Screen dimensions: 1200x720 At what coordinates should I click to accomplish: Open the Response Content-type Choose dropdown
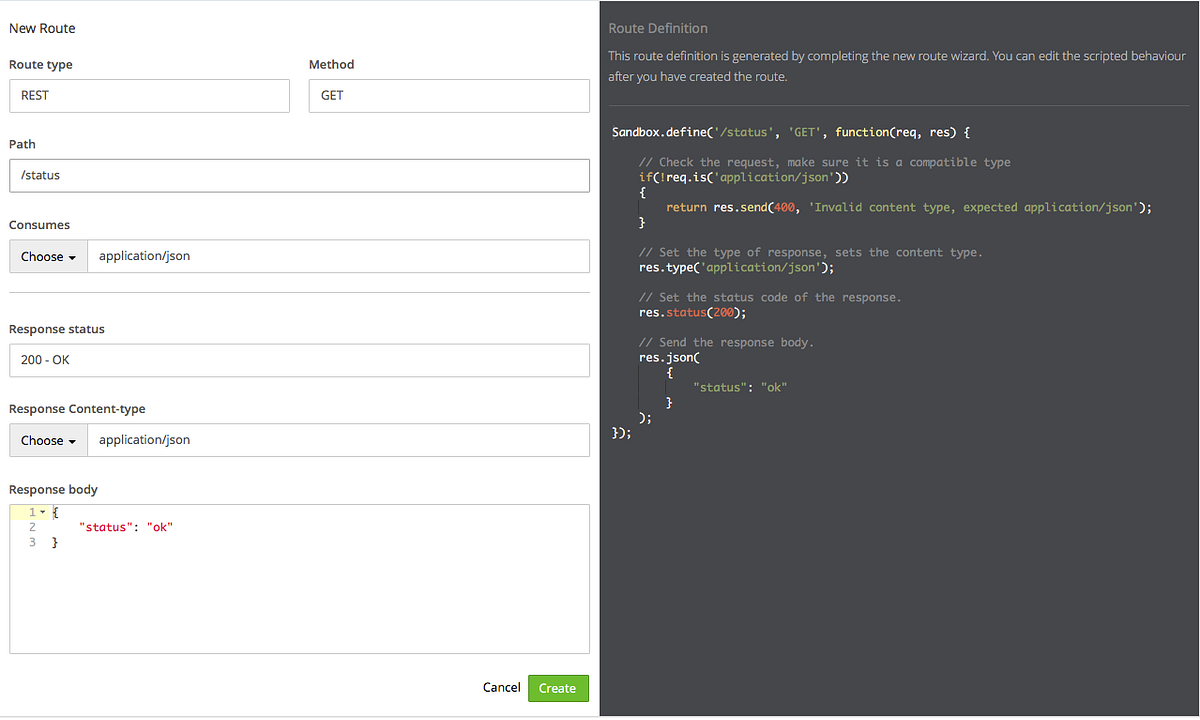pos(47,440)
